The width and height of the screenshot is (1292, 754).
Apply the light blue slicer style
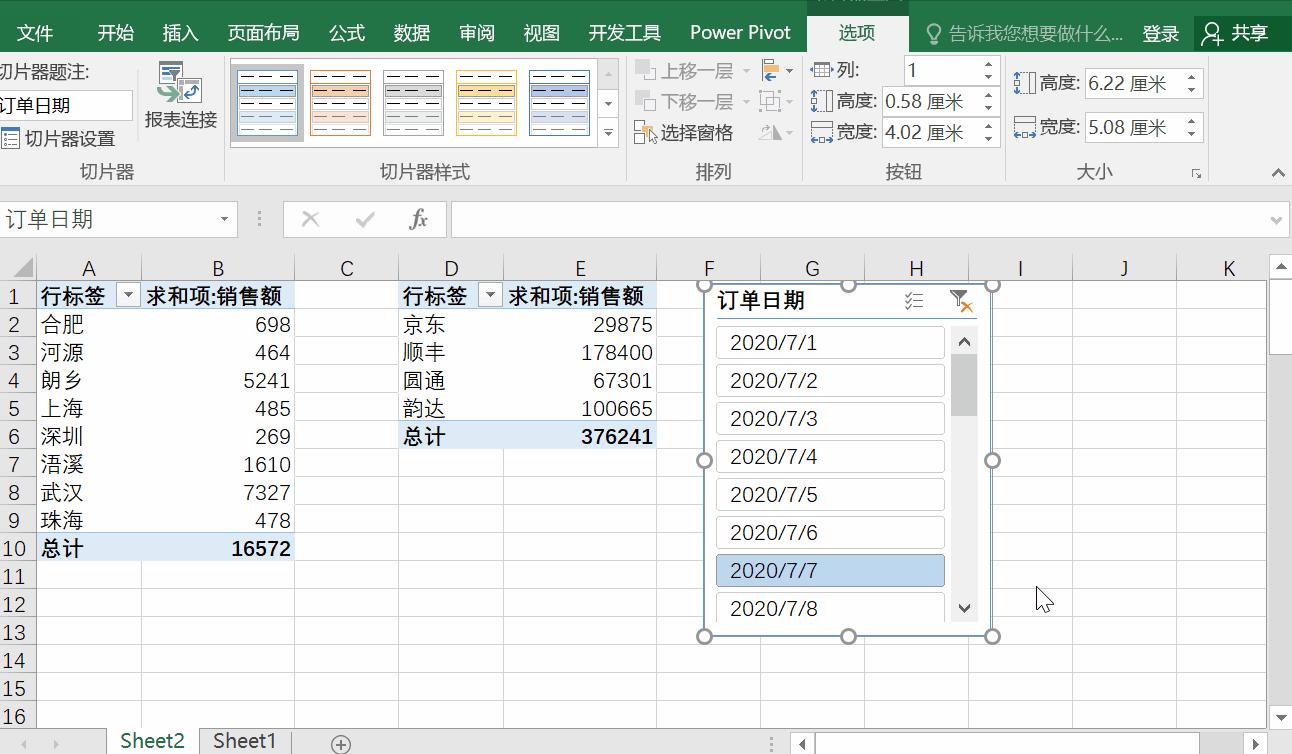(267, 103)
